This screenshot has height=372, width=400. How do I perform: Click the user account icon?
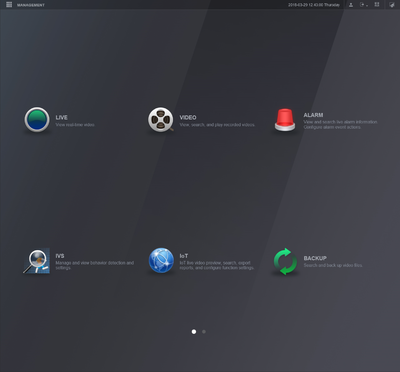351,5
